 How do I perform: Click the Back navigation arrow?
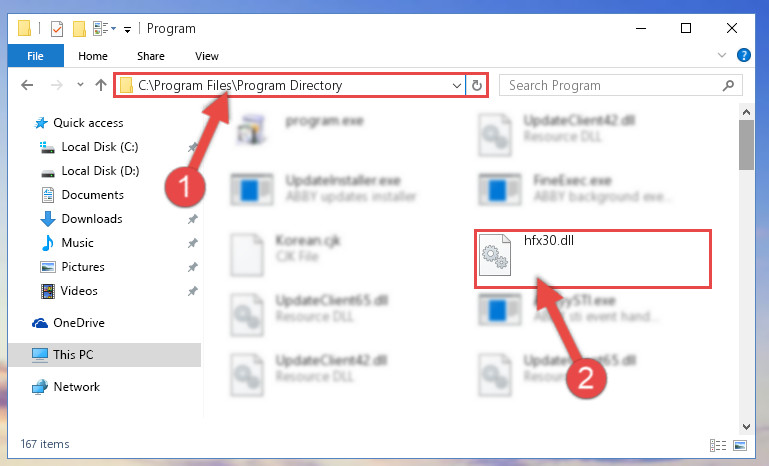tap(27, 85)
